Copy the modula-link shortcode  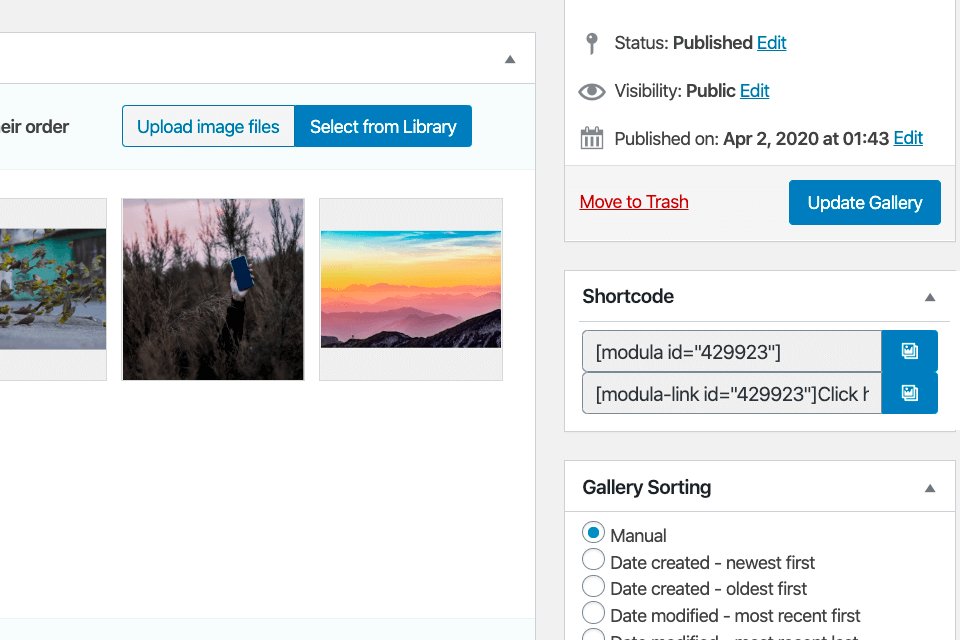[909, 393]
